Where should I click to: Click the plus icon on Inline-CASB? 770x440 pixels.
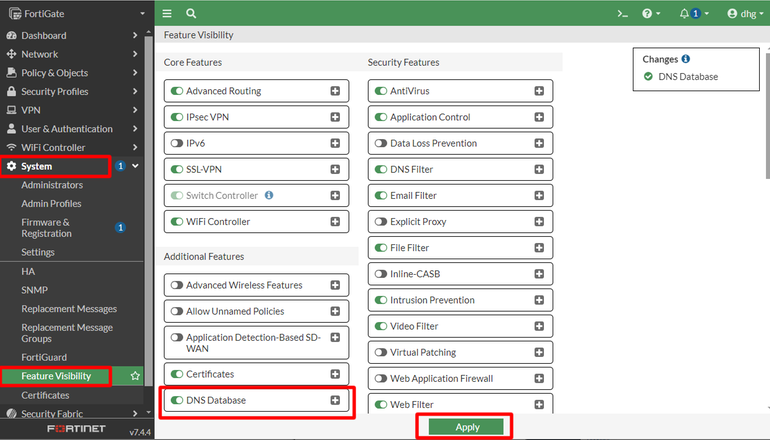coord(539,274)
